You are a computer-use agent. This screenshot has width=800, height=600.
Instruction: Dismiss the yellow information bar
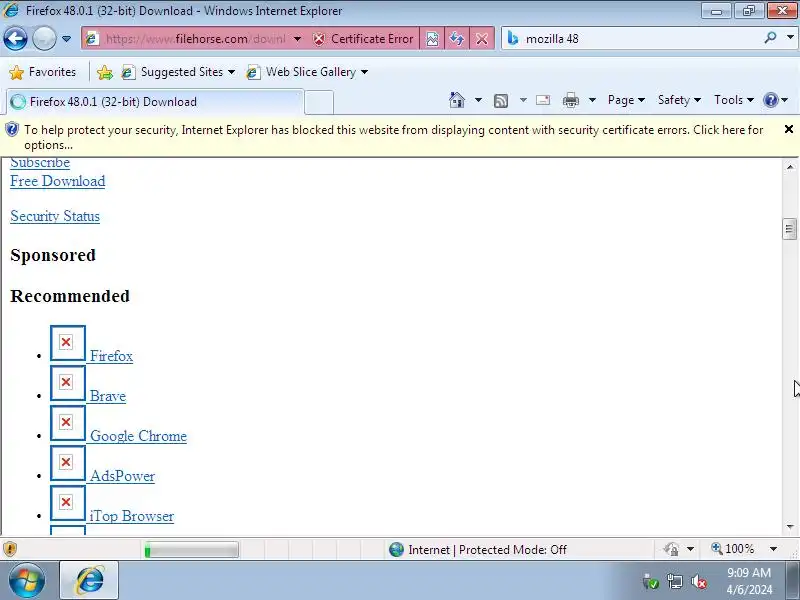pos(788,129)
